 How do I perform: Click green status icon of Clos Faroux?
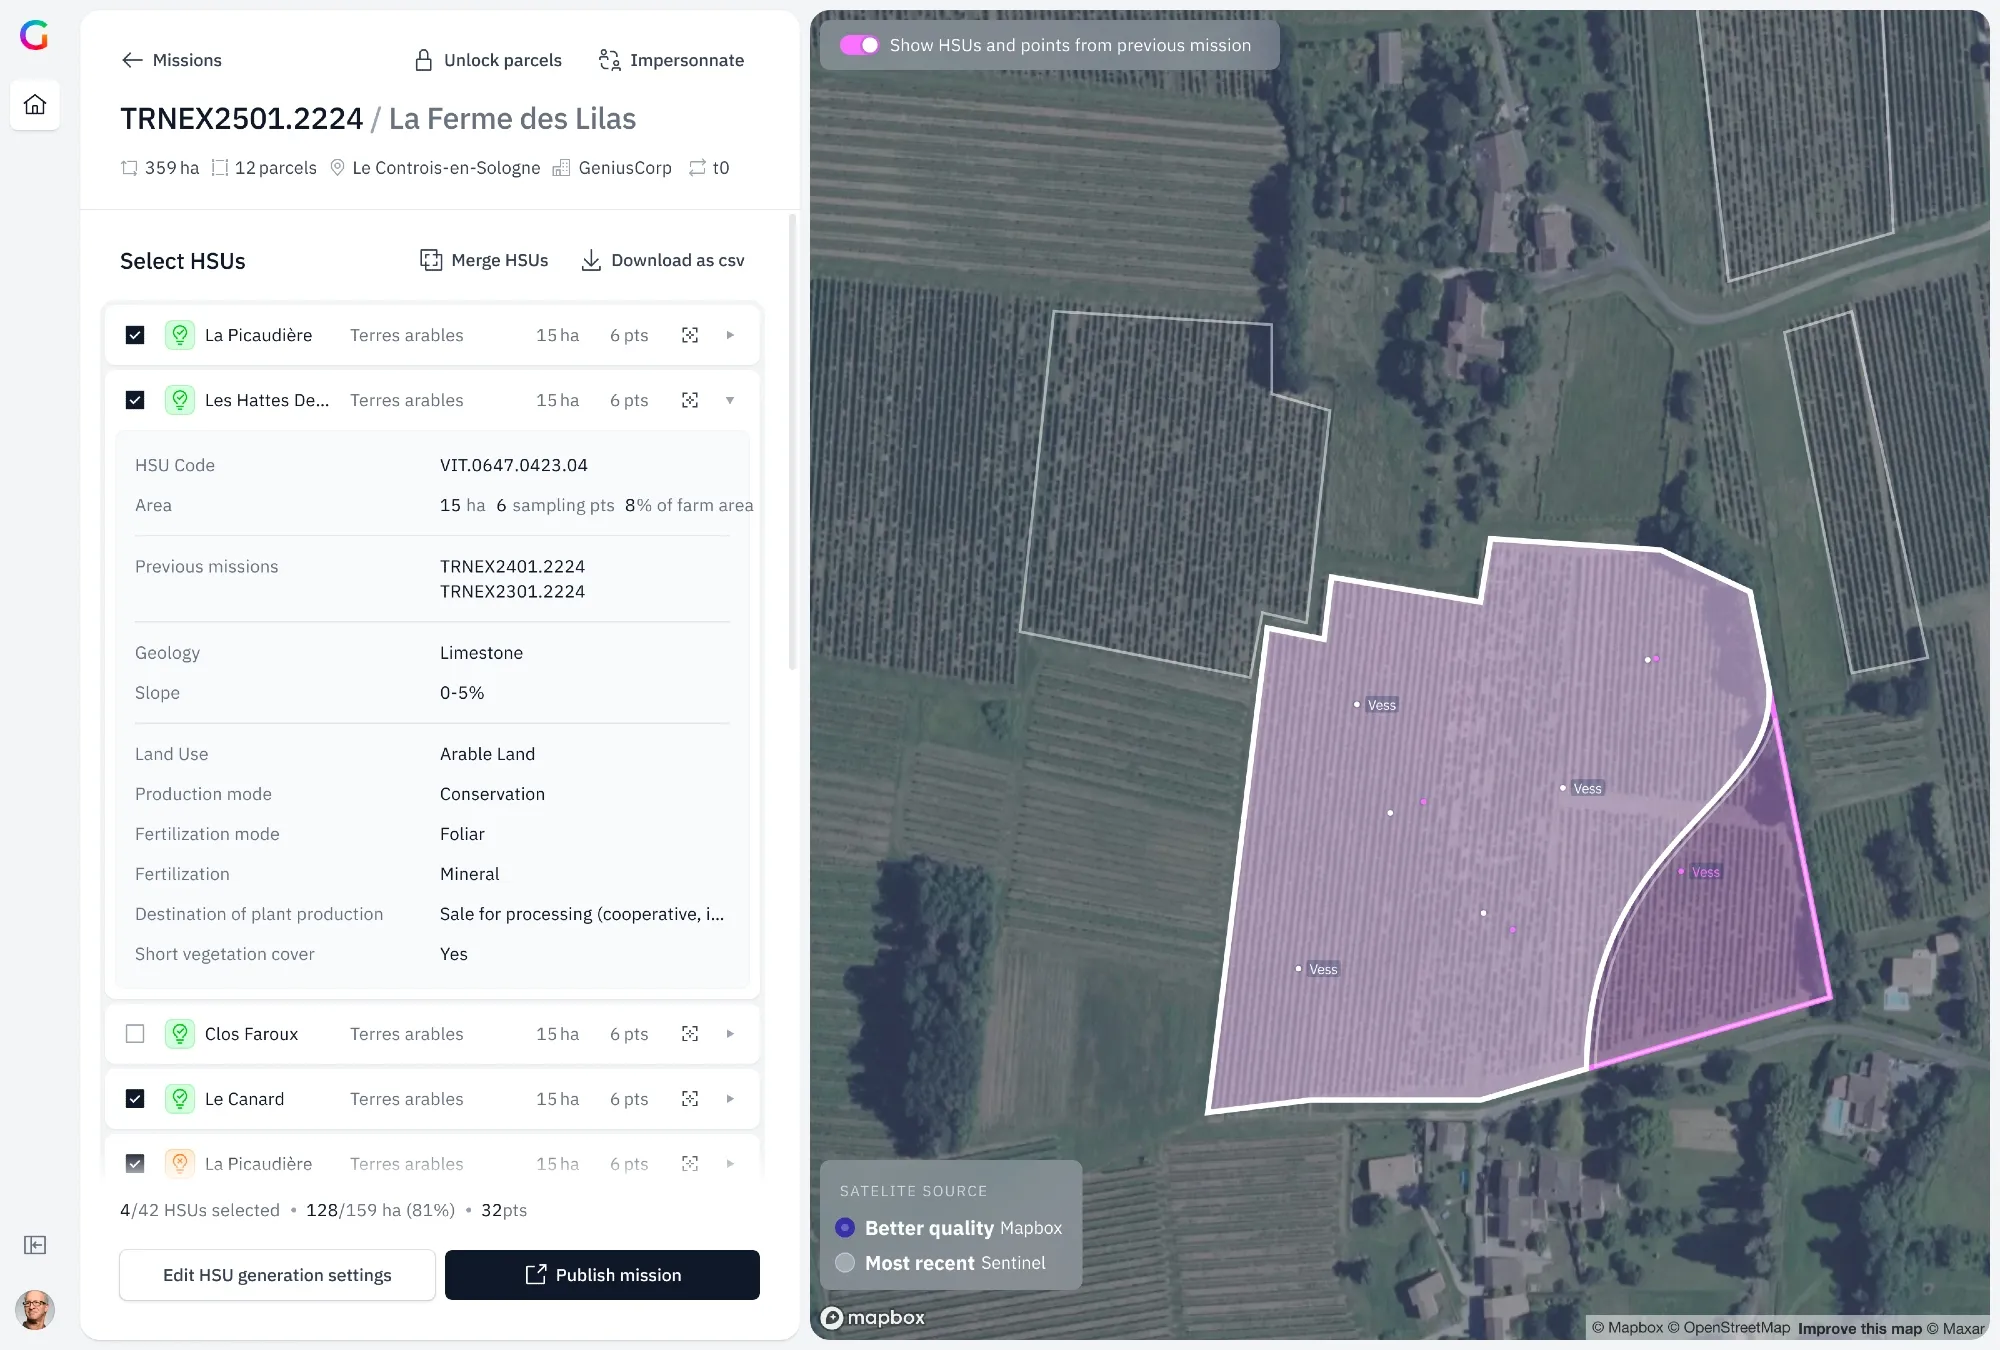coord(180,1034)
